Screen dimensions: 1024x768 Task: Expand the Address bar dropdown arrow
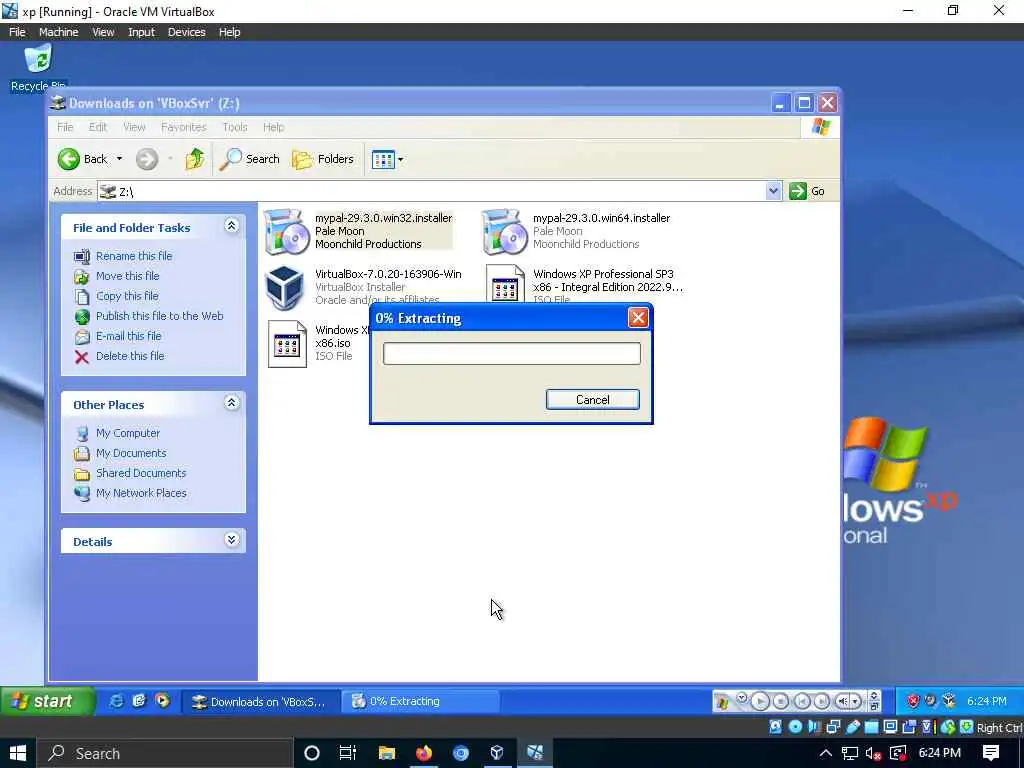tap(773, 191)
